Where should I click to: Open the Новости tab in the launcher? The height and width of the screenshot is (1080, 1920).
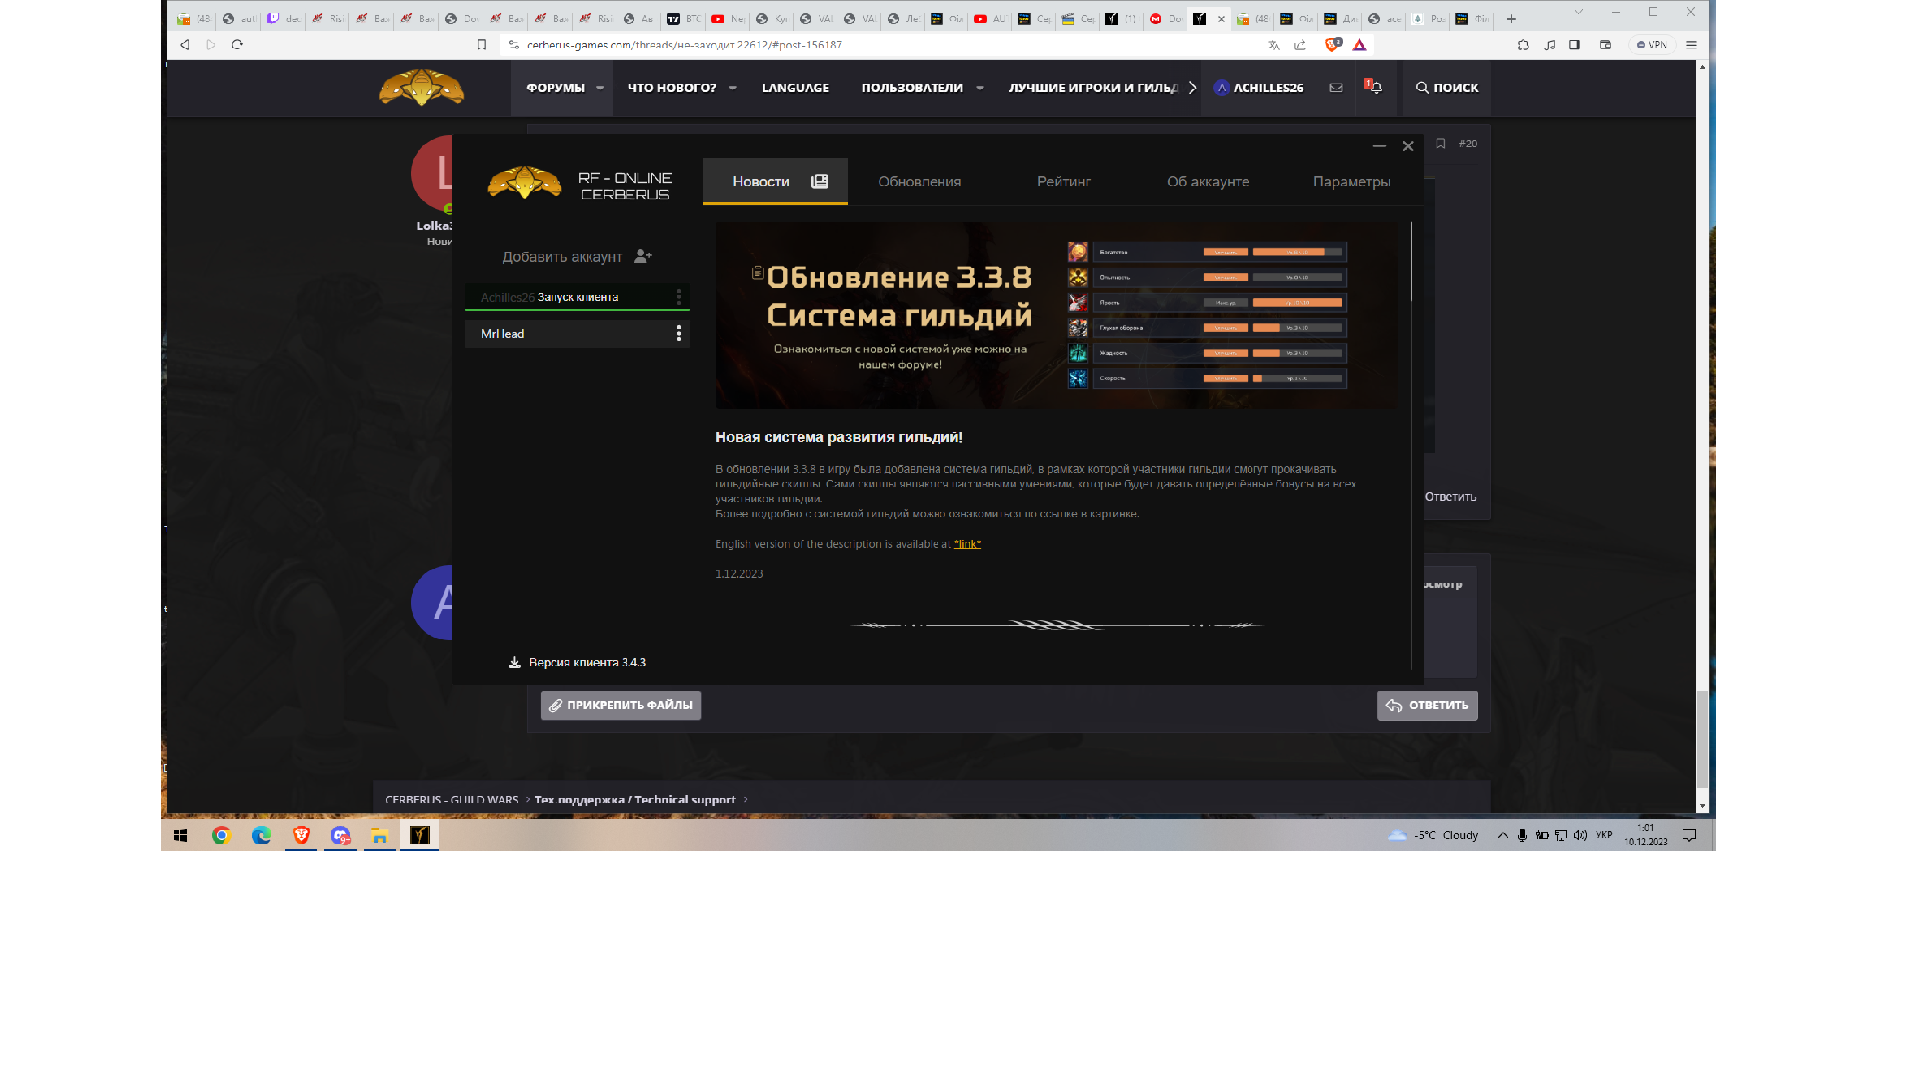(775, 181)
